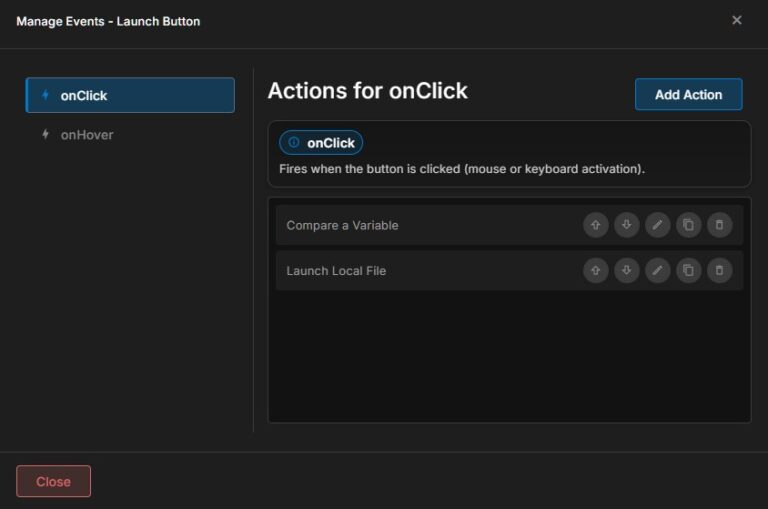Click the info icon in onClick badge
Viewport: 768px width, 509px height.
coord(293,143)
